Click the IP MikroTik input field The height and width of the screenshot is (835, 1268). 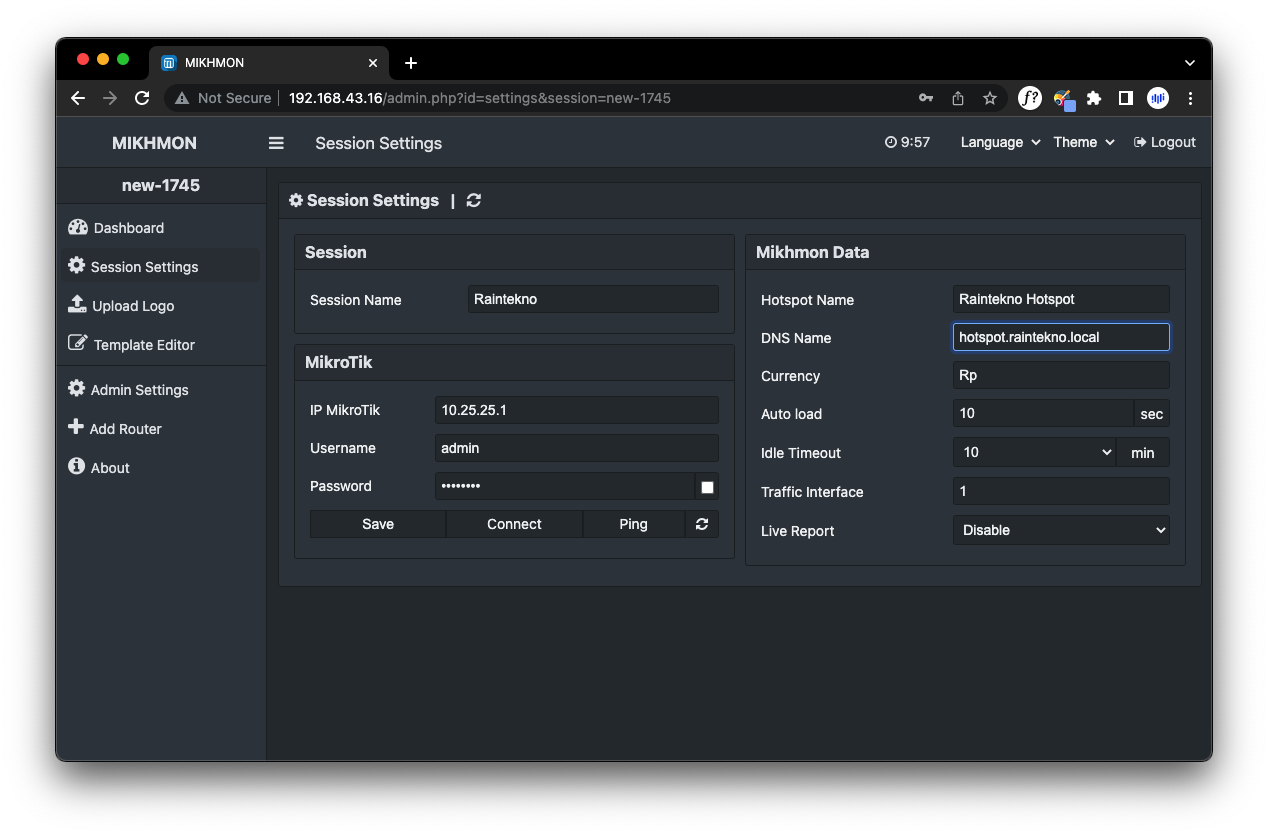[576, 410]
